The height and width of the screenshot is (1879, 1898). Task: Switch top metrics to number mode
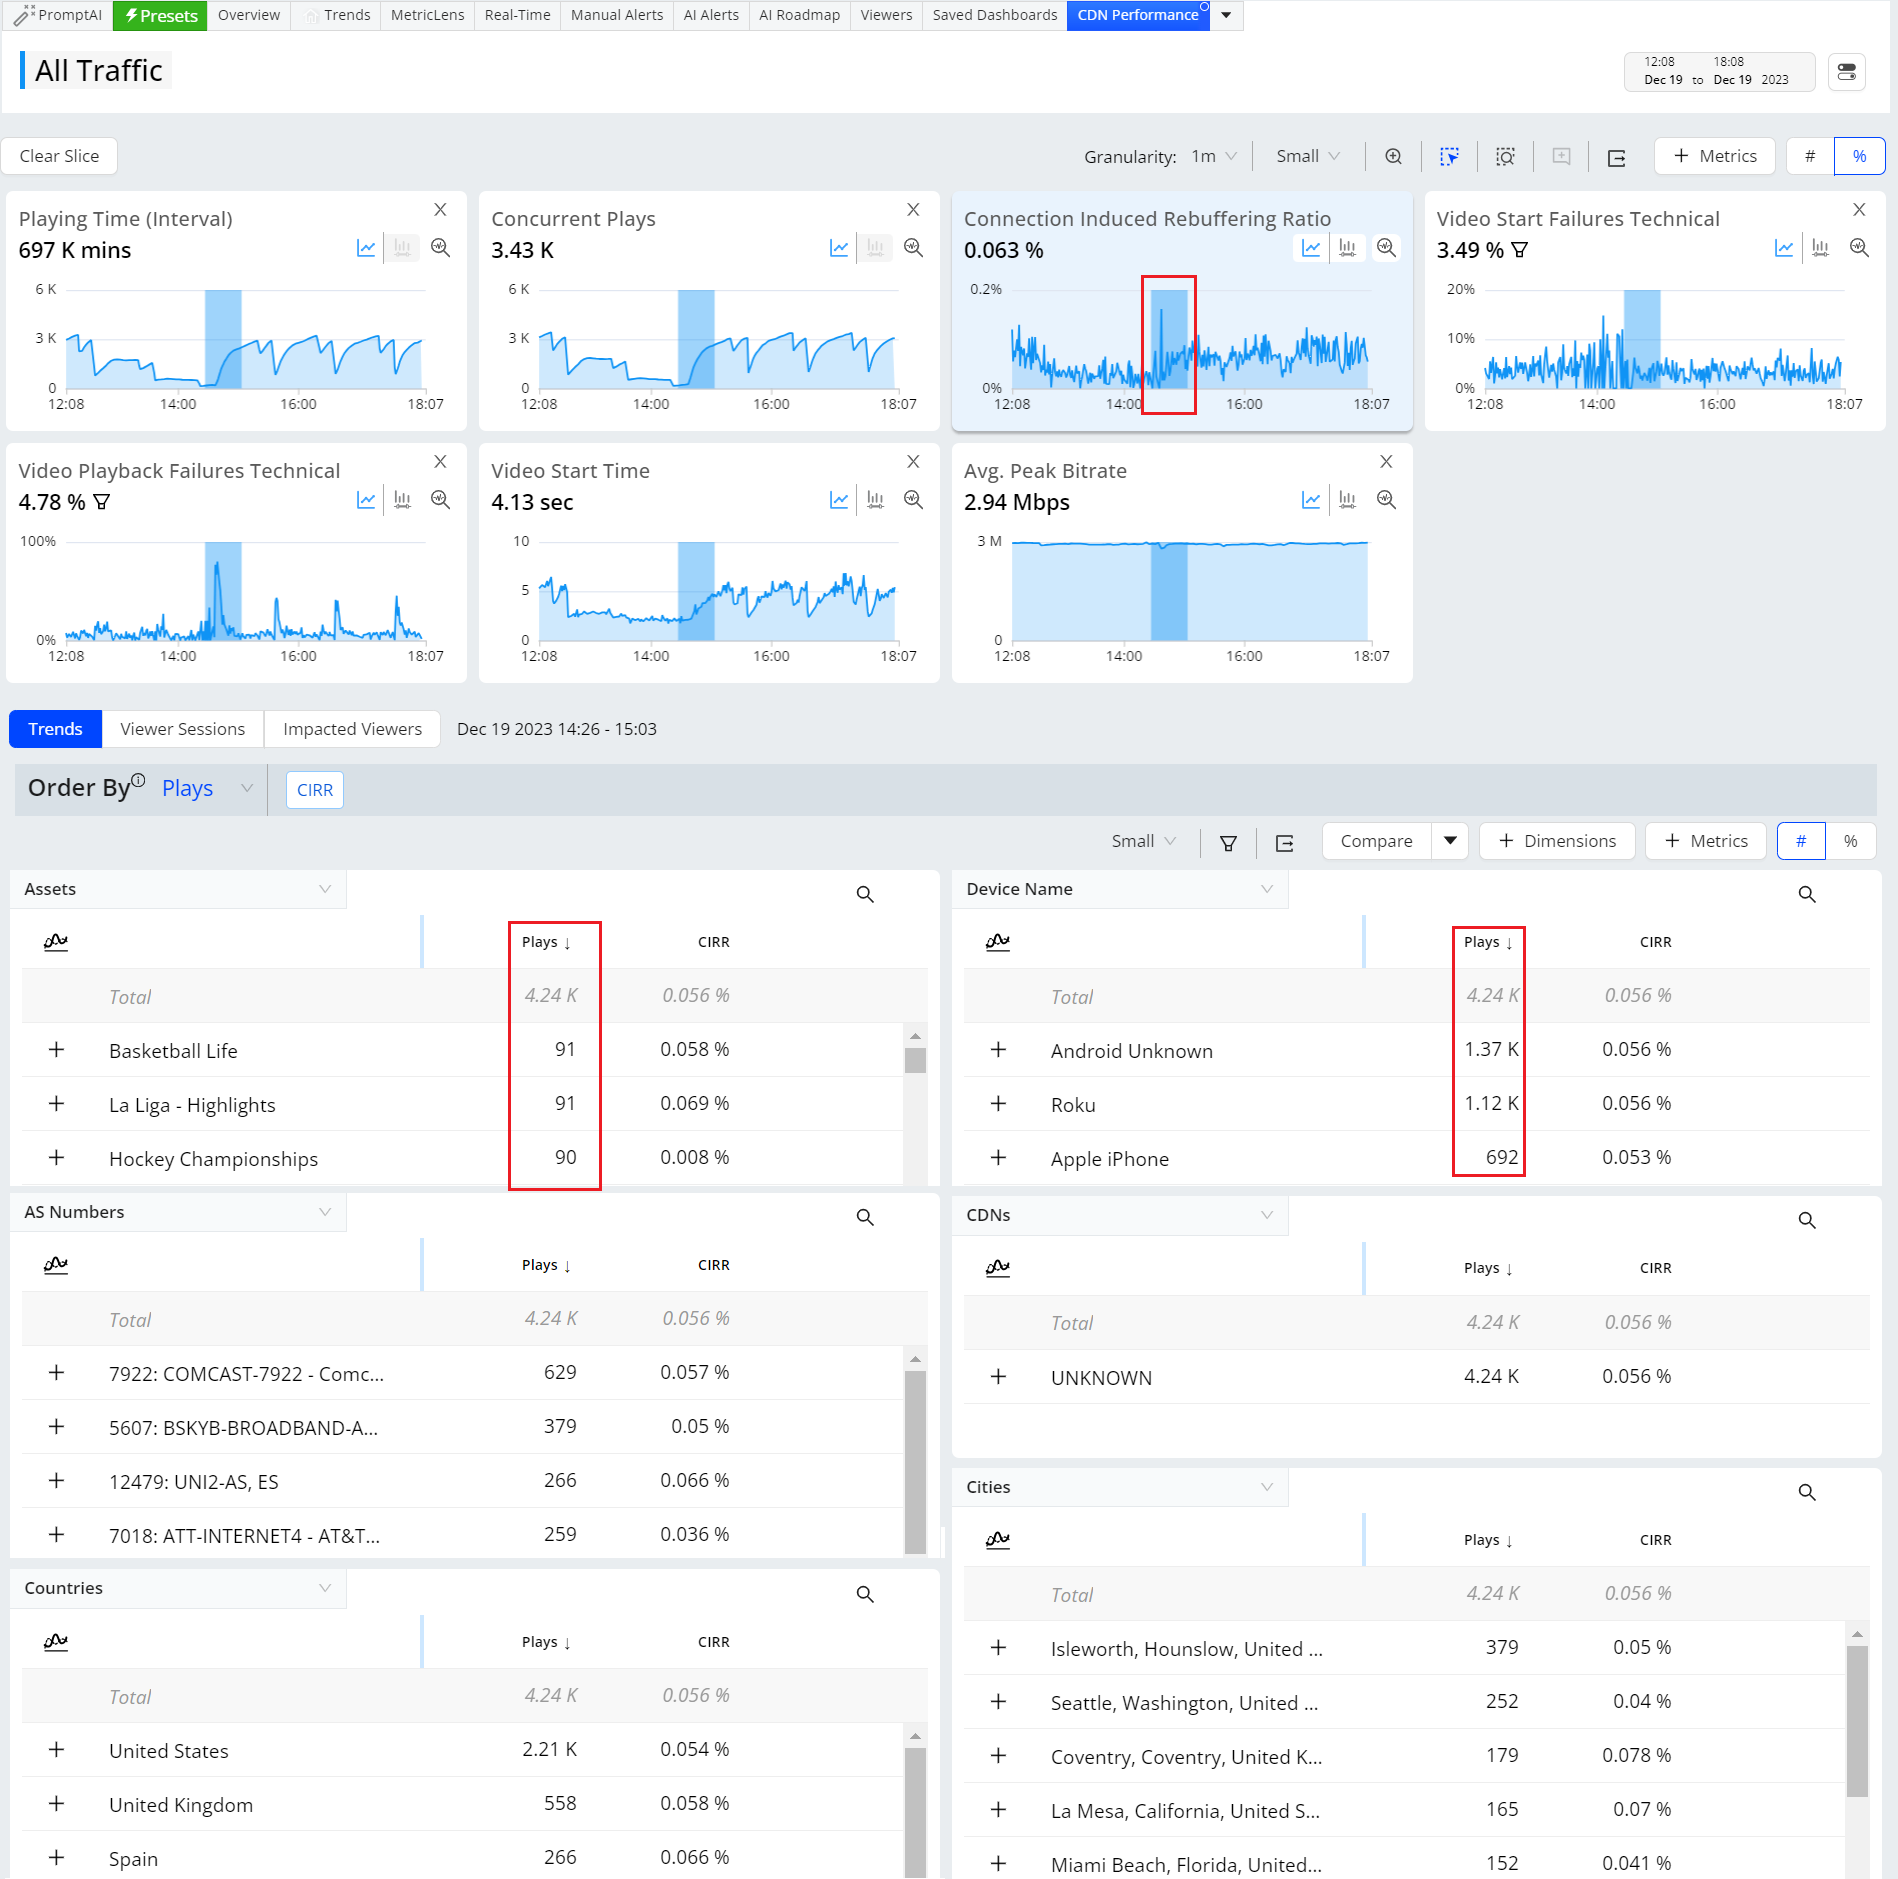click(1810, 157)
